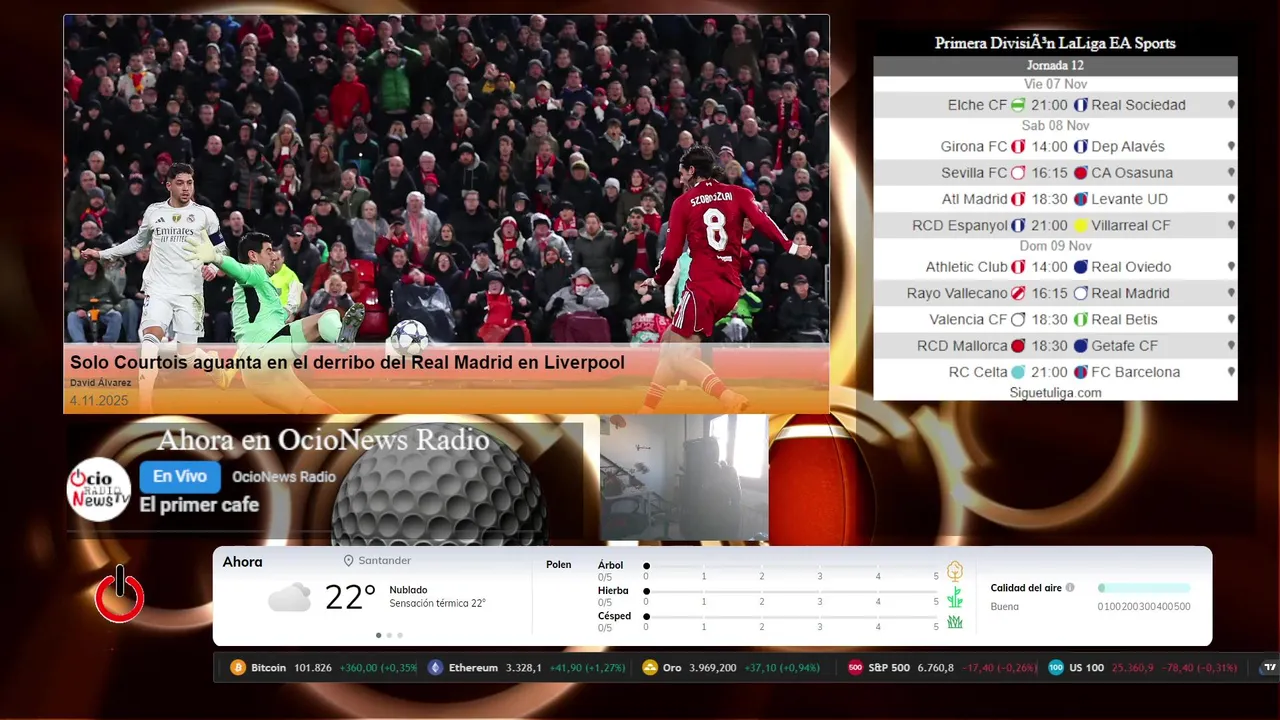This screenshot has width=1280, height=720.
Task: Click the En Vivo button
Action: [x=180, y=477]
